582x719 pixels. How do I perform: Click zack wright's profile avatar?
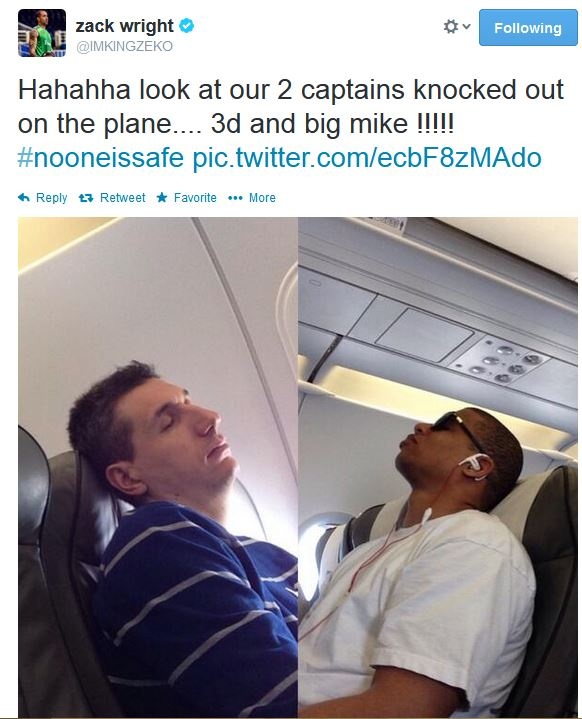pyautogui.click(x=42, y=33)
